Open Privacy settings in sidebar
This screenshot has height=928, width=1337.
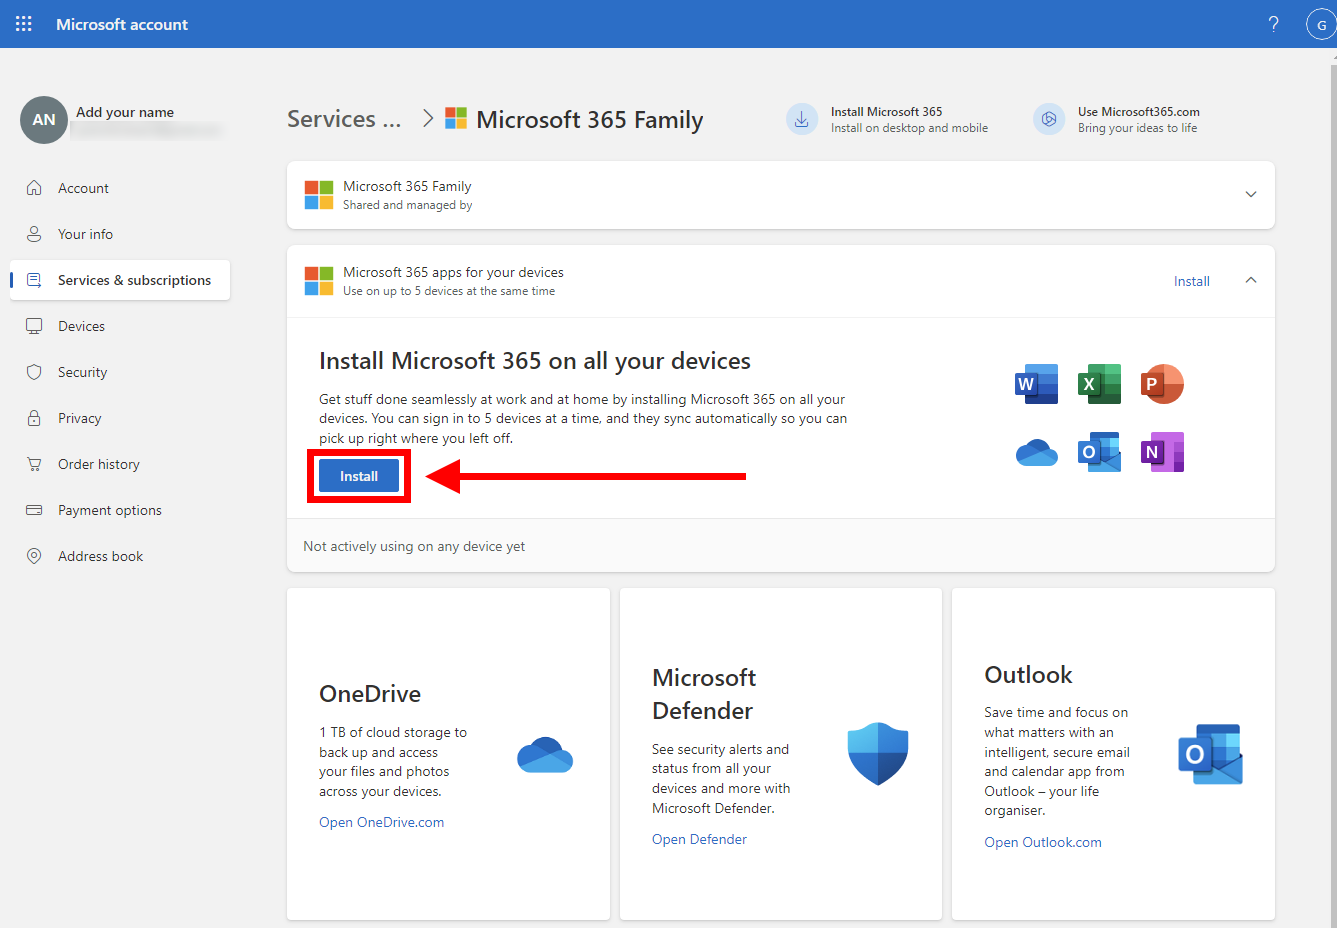(120, 418)
